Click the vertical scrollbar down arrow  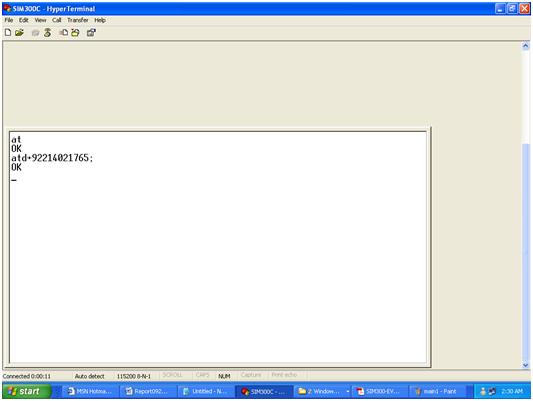526,365
